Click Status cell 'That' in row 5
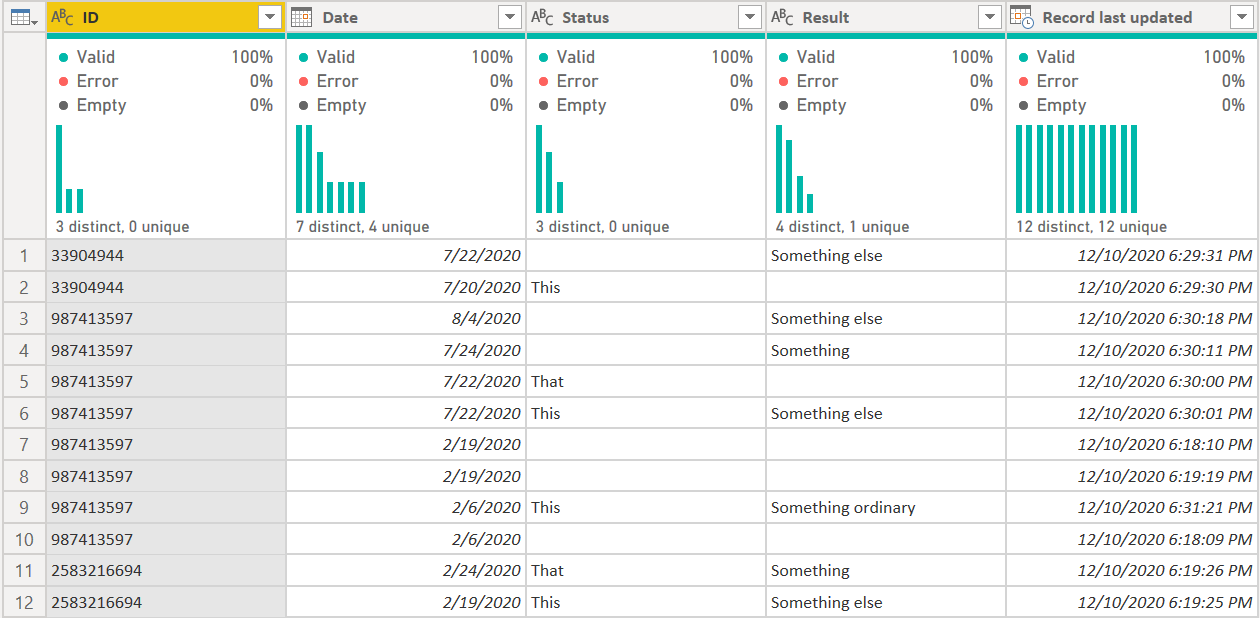This screenshot has width=1260, height=618. 646,381
